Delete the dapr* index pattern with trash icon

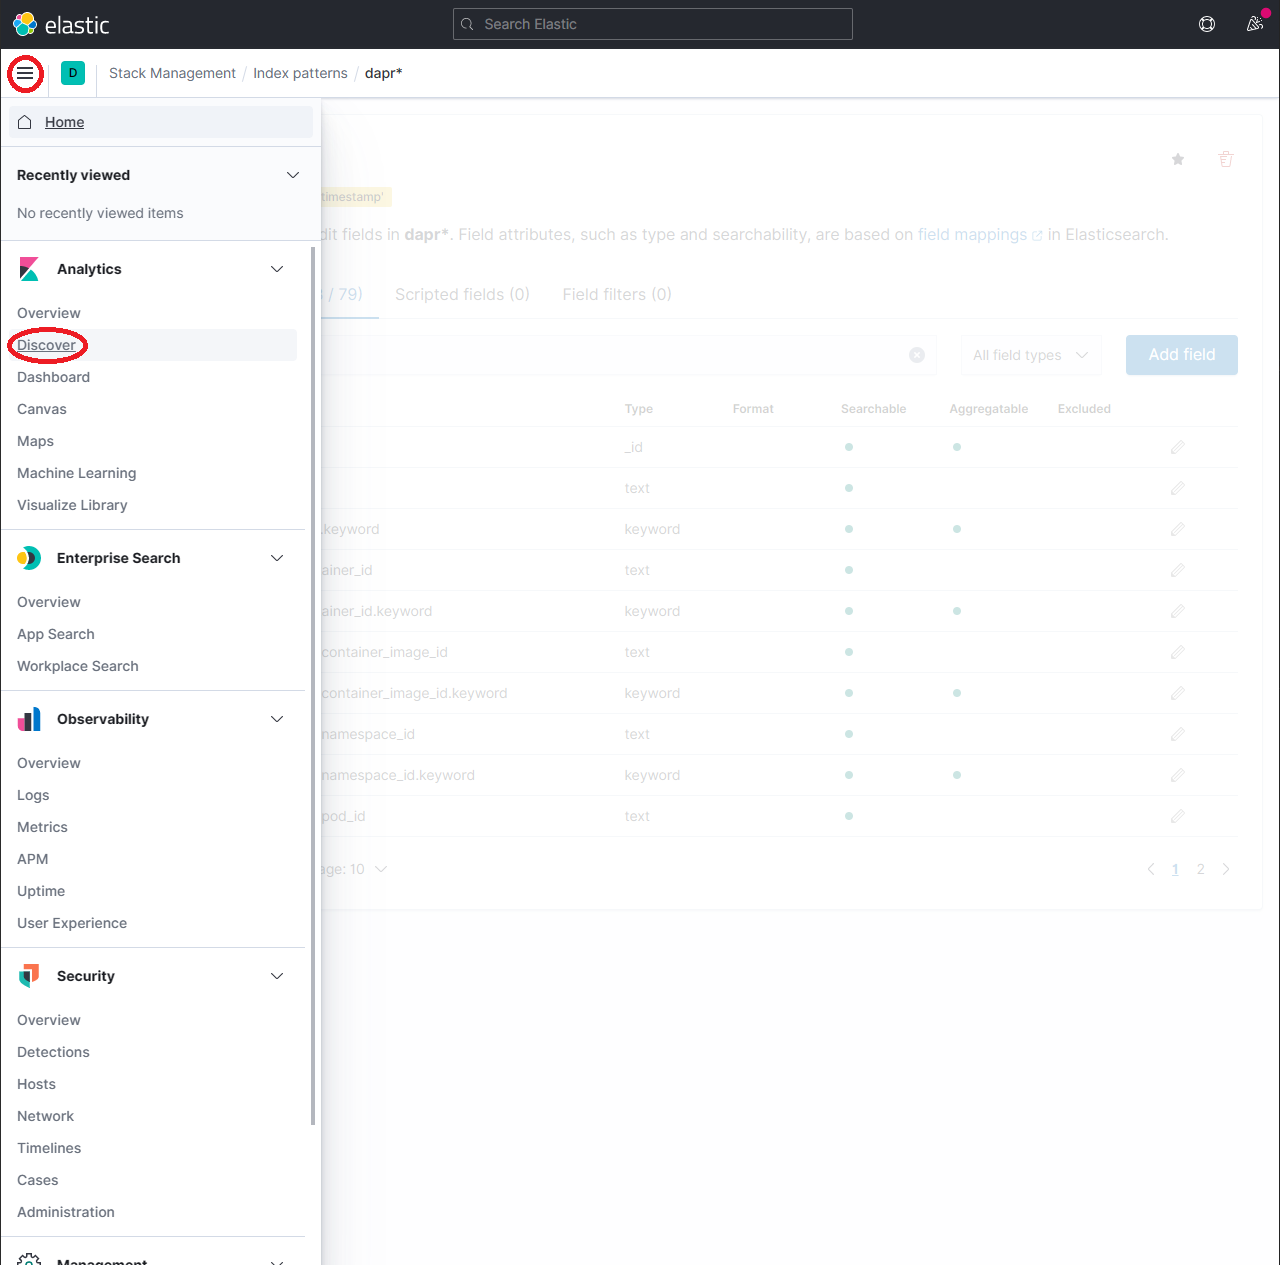1226,159
